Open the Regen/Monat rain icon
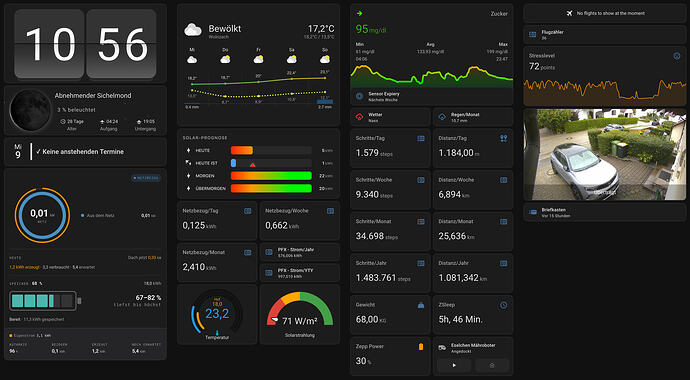Viewport: 690px width, 380px height. [x=442, y=117]
